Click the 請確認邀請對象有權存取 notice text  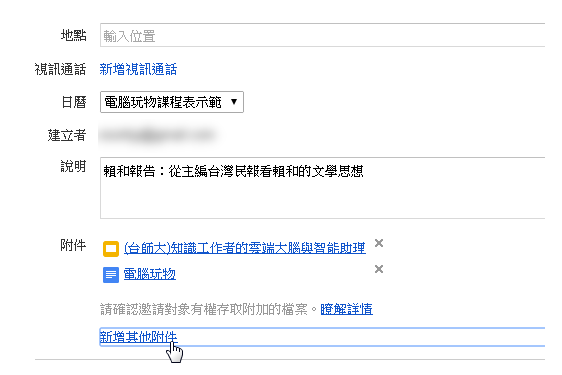pos(204,309)
